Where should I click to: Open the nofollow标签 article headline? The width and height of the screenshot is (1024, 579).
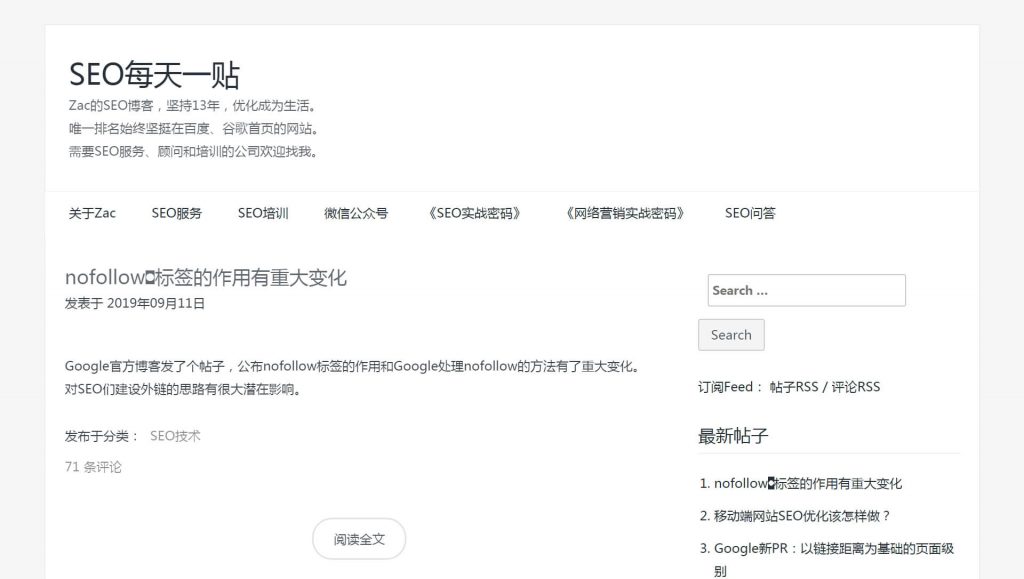(x=206, y=277)
